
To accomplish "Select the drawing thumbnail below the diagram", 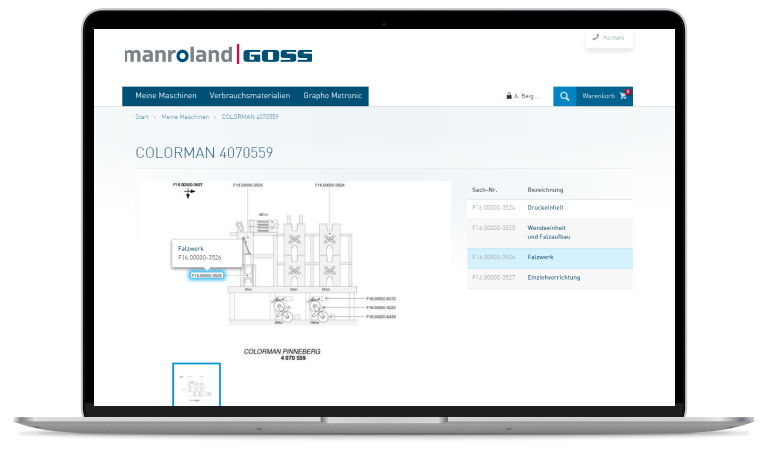I will click(196, 384).
